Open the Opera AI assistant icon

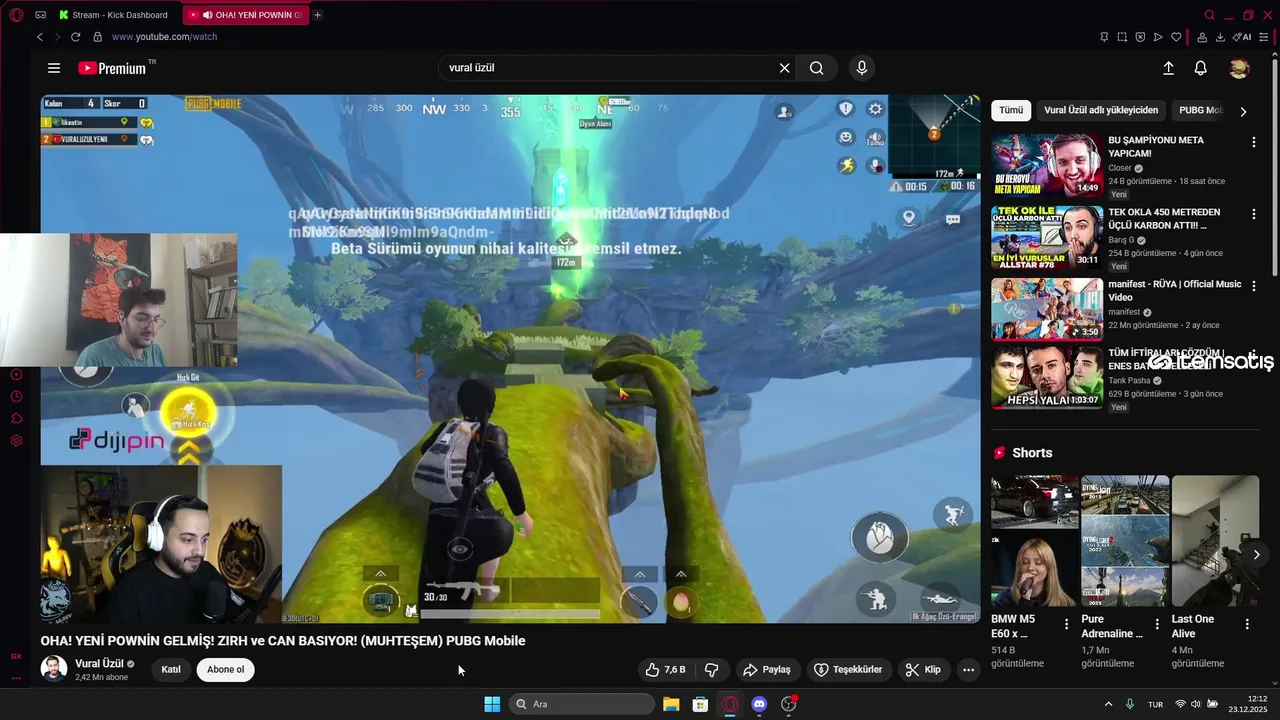pyautogui.click(x=1242, y=37)
